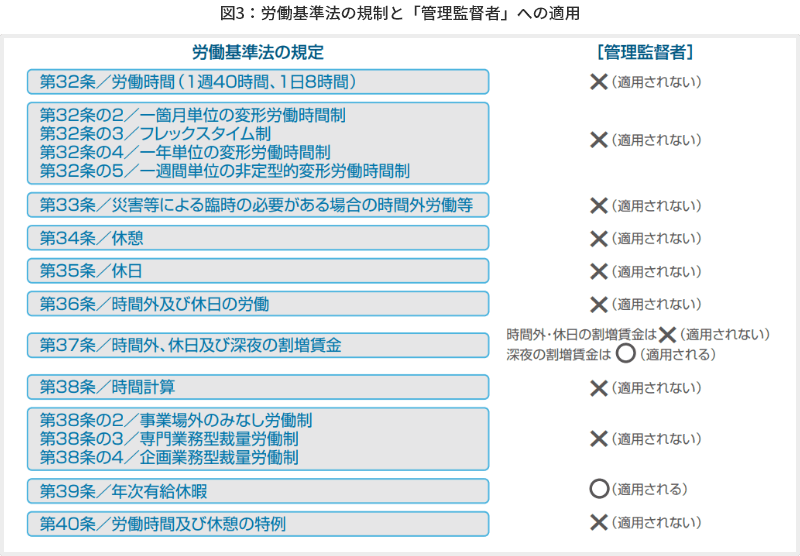Click the X mark beside 第38条の2 group
The image size is (800, 556).
pyautogui.click(x=598, y=439)
